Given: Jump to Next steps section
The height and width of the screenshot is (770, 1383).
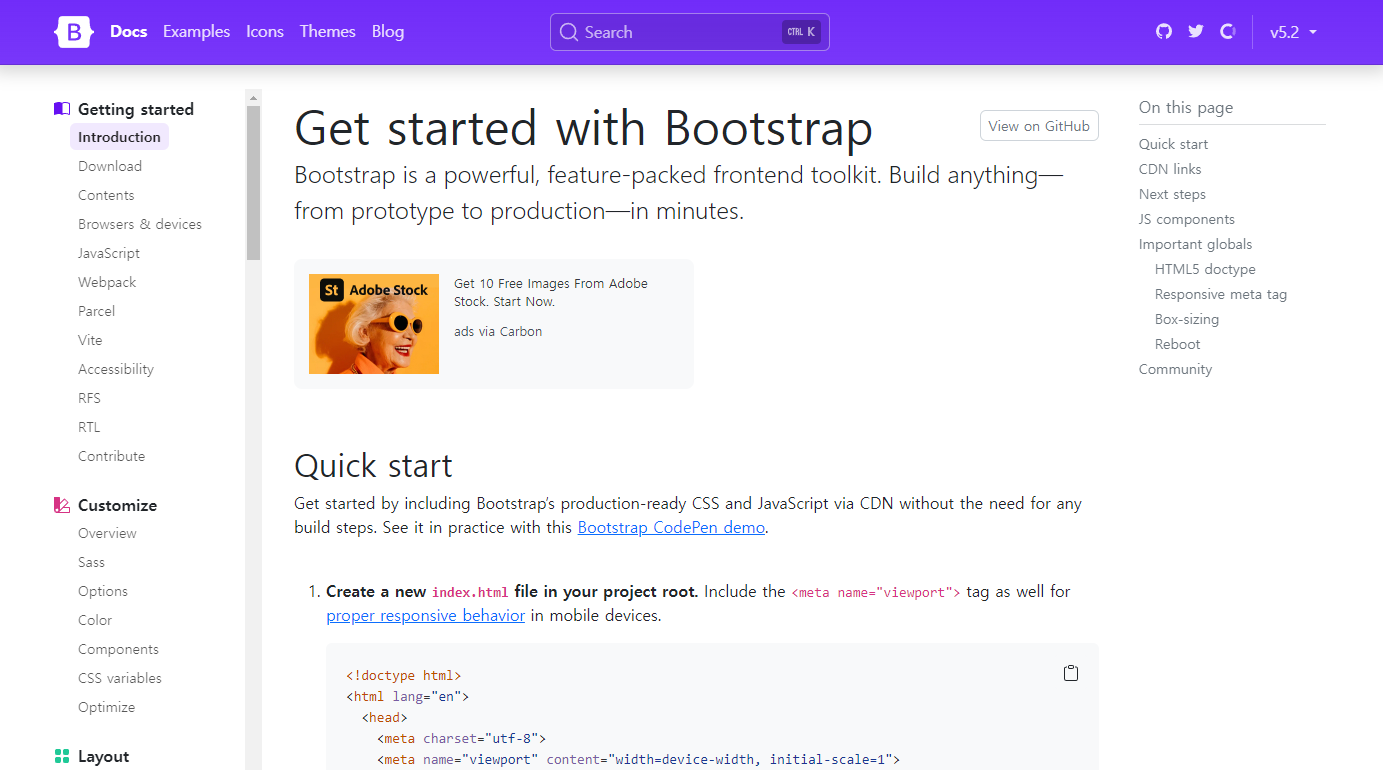Looking at the screenshot, I should tap(1172, 194).
